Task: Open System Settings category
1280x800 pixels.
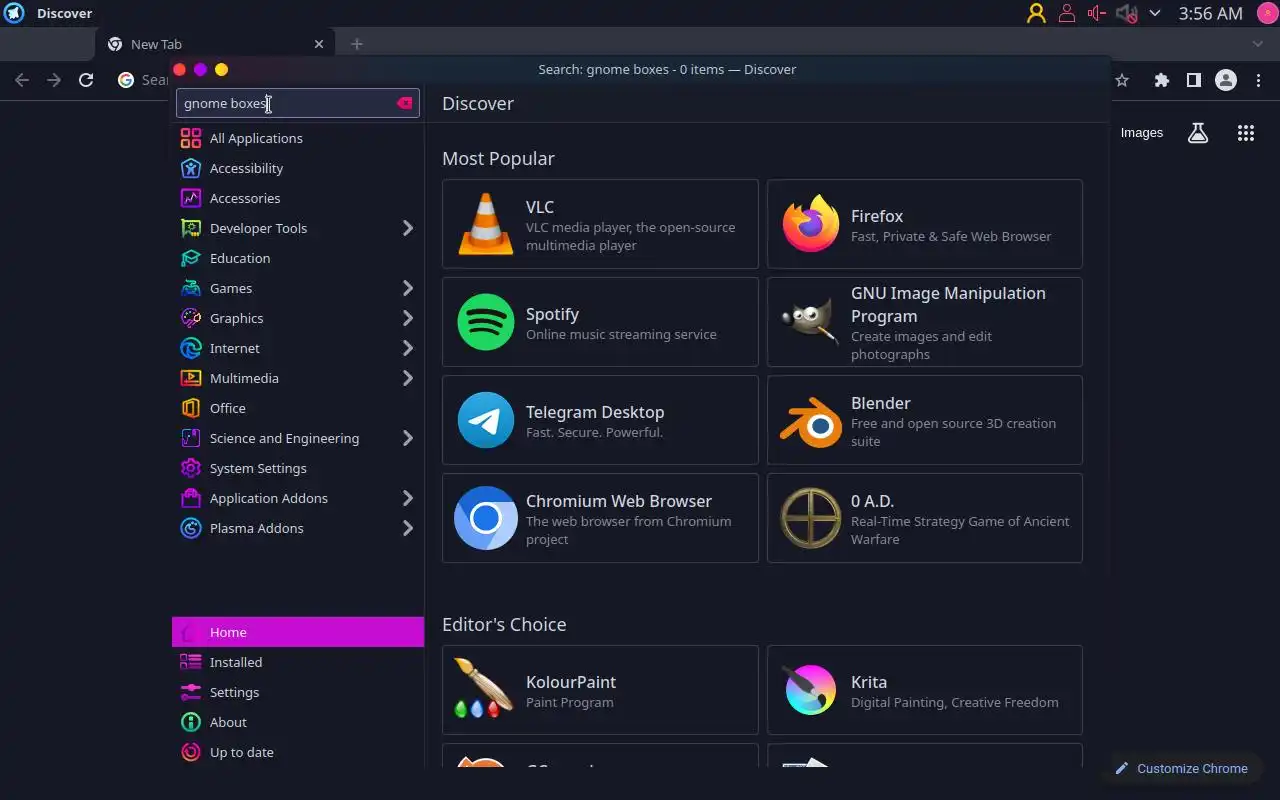Action: tap(298, 468)
